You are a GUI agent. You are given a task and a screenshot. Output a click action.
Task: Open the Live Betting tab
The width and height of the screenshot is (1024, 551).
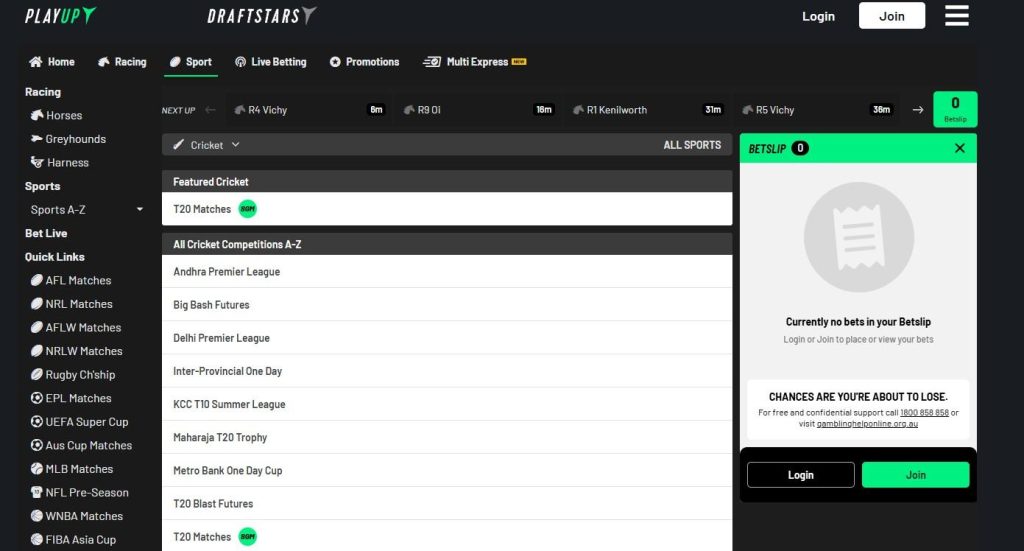[x=270, y=62]
